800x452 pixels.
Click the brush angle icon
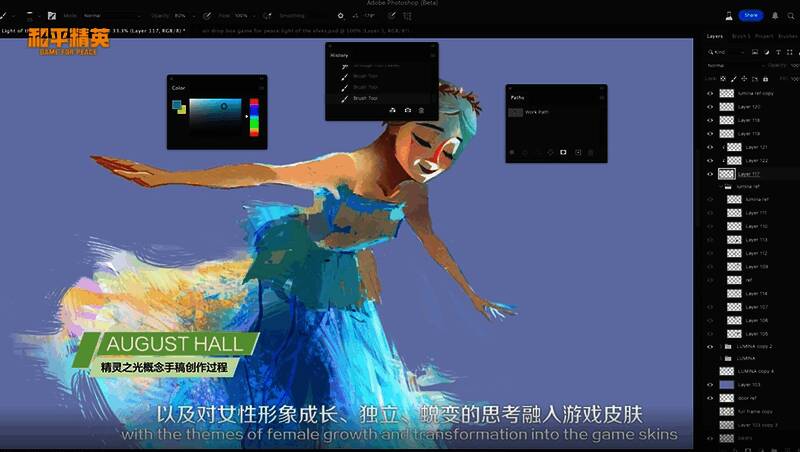[356, 16]
